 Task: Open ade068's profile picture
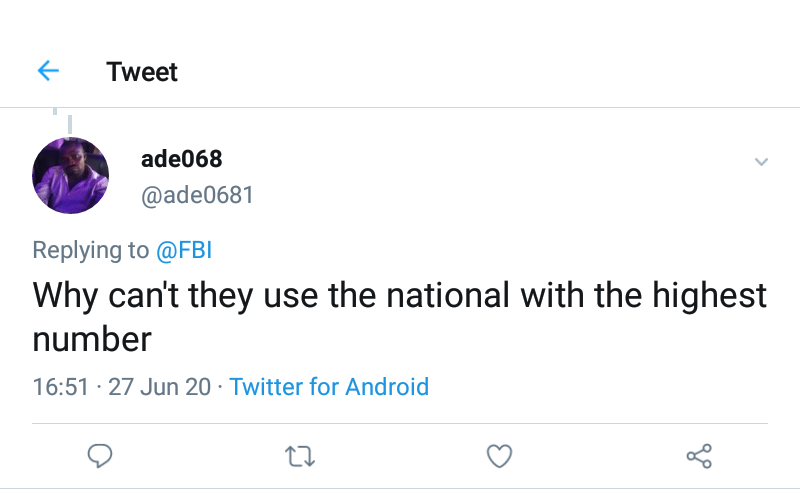[x=70, y=175]
